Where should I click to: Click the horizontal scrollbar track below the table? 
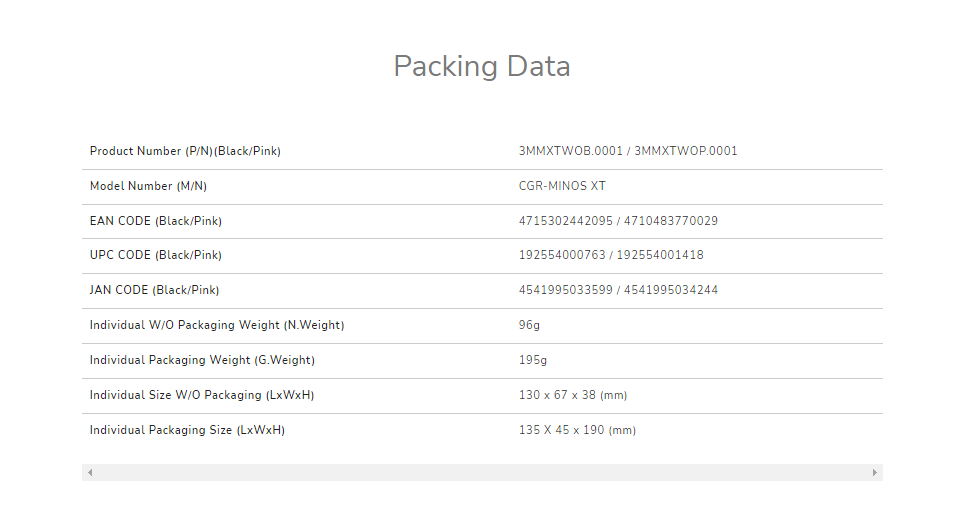point(482,472)
